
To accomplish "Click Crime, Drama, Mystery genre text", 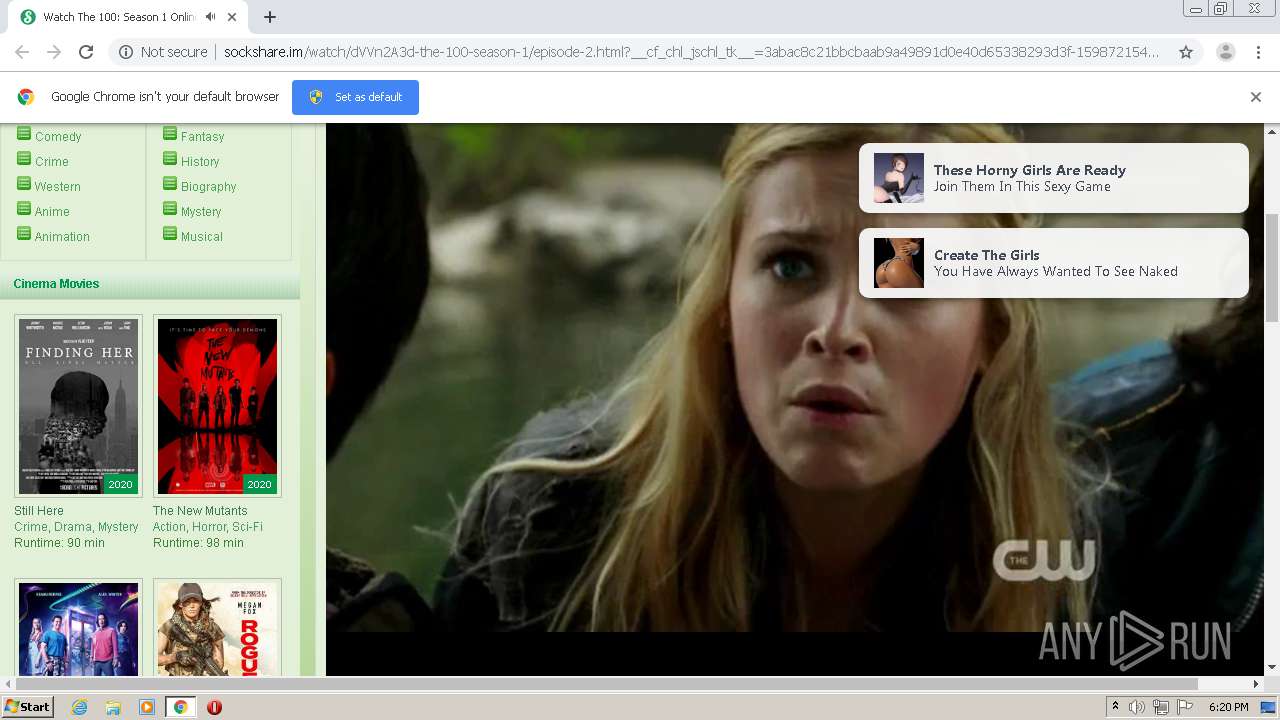I will [76, 527].
